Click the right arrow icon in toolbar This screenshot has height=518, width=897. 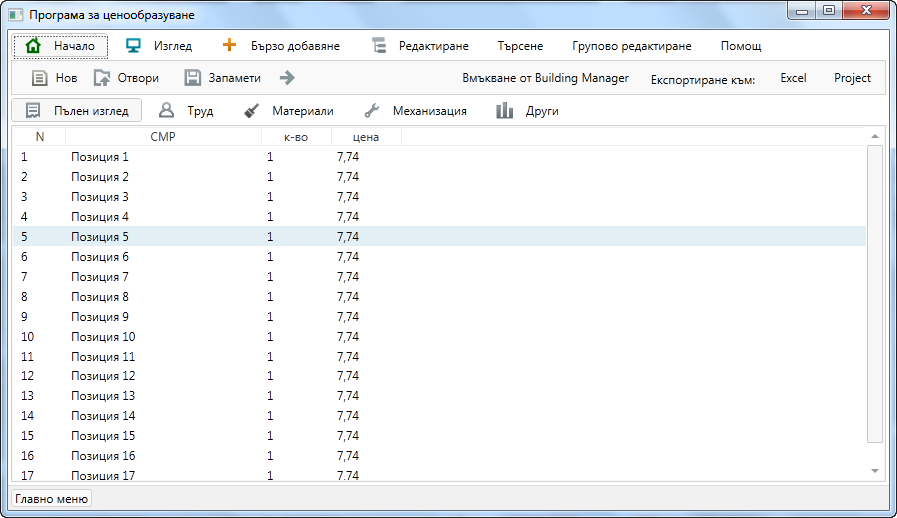pyautogui.click(x=287, y=78)
